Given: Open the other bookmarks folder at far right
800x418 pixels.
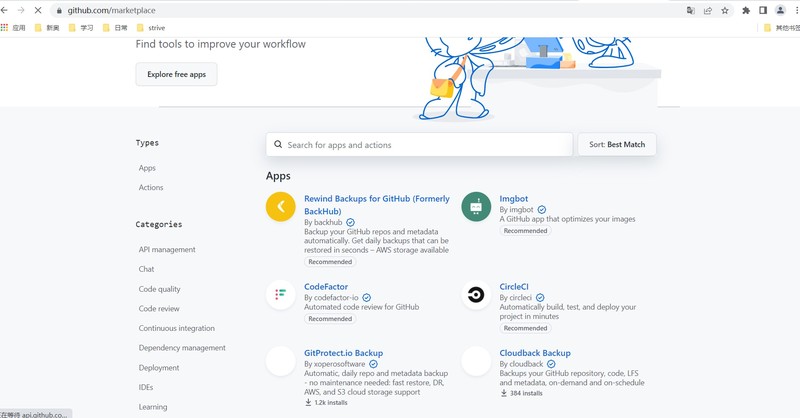Looking at the screenshot, I should tap(781, 28).
